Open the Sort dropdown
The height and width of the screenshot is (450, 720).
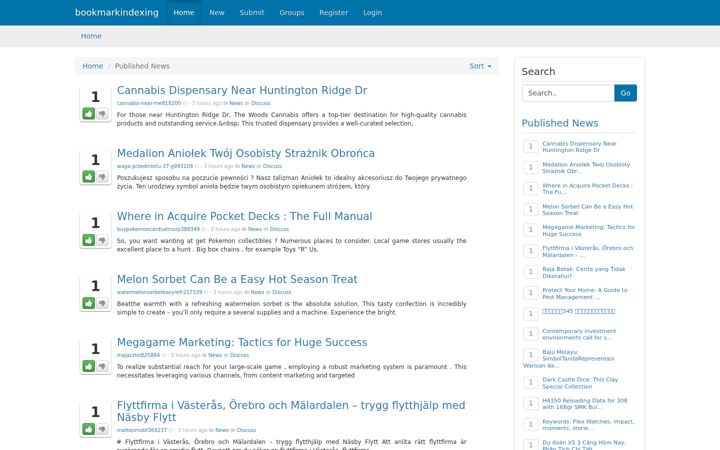pos(480,66)
